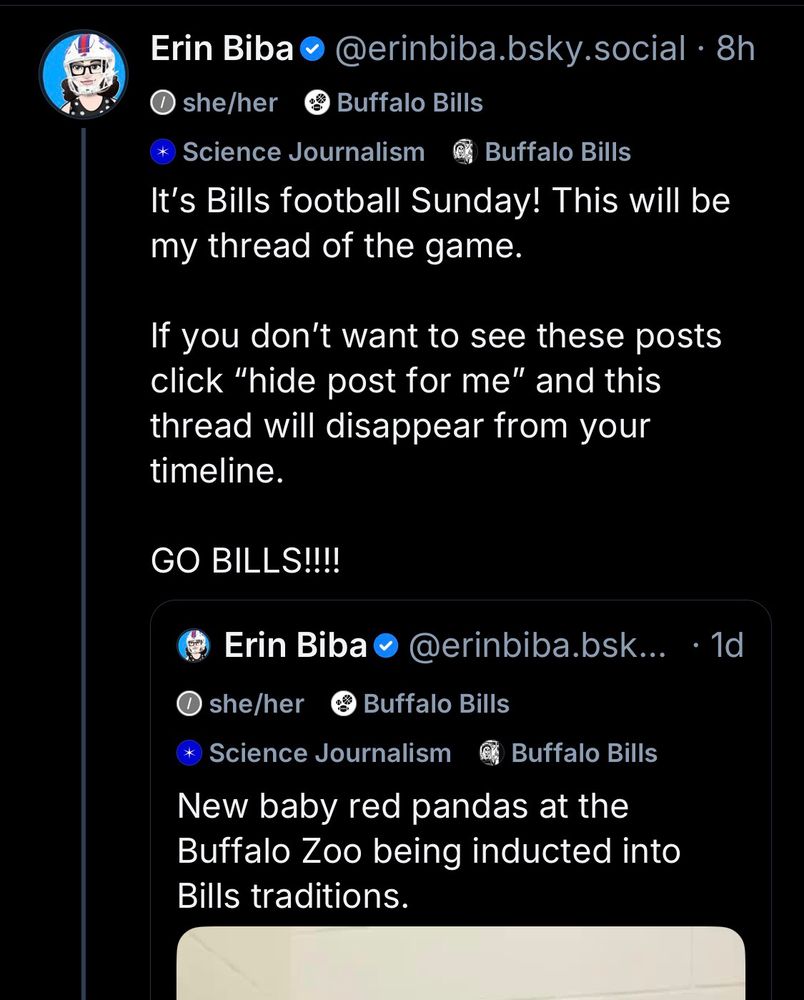Click the blue Science Journalism icon in the main post
Screen dimensions: 804x1000
(x=162, y=152)
